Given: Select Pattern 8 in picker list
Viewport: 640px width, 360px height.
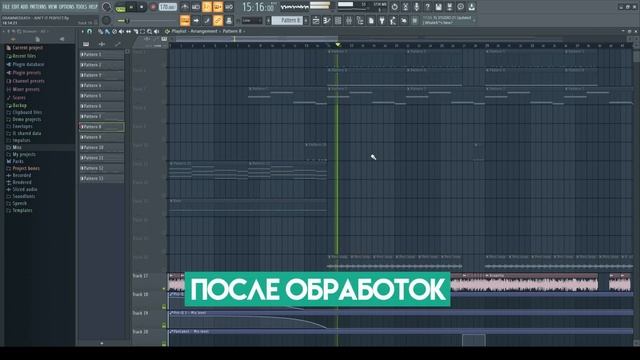Looking at the screenshot, I should pos(102,127).
